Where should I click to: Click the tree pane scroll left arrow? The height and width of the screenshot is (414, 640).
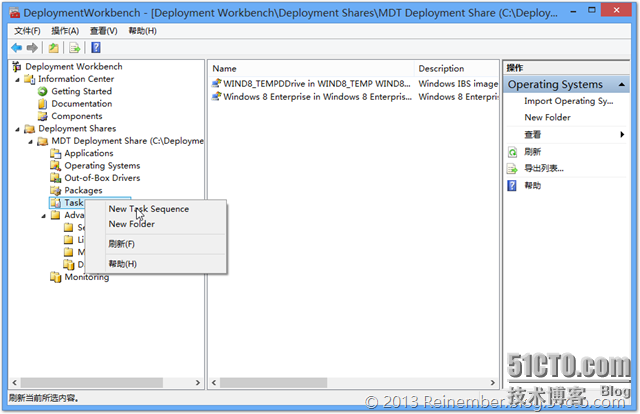click(x=14, y=383)
